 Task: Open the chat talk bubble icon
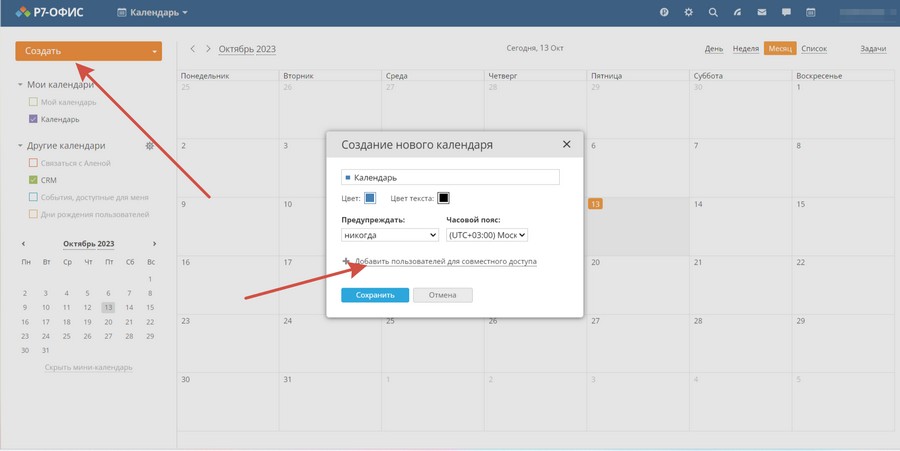click(786, 13)
